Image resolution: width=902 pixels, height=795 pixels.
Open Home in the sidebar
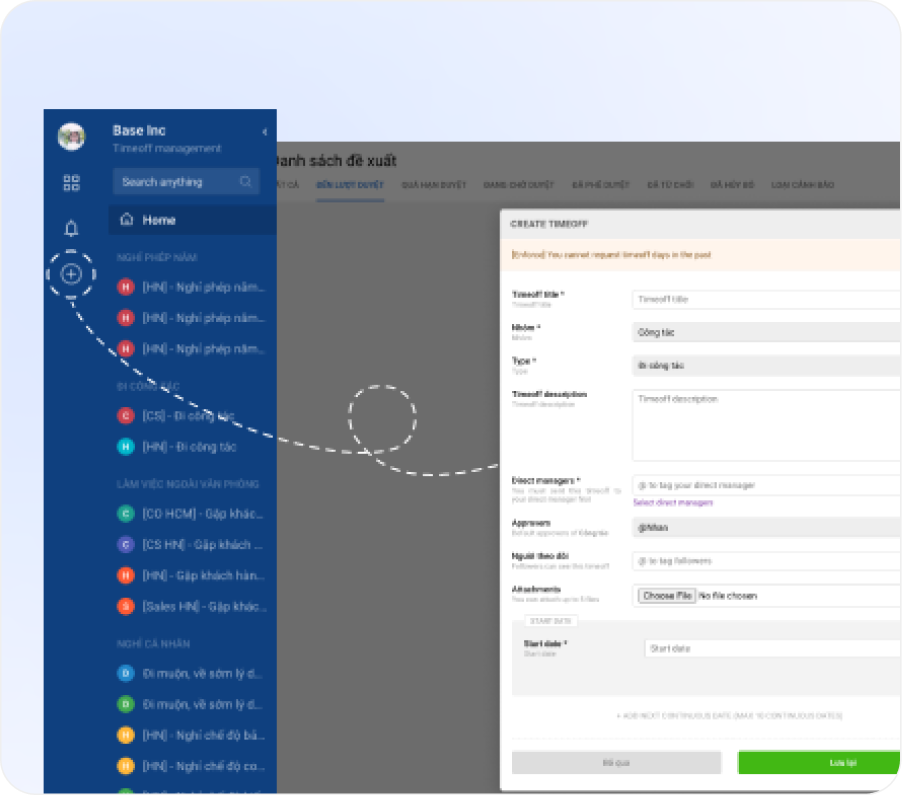pos(192,220)
